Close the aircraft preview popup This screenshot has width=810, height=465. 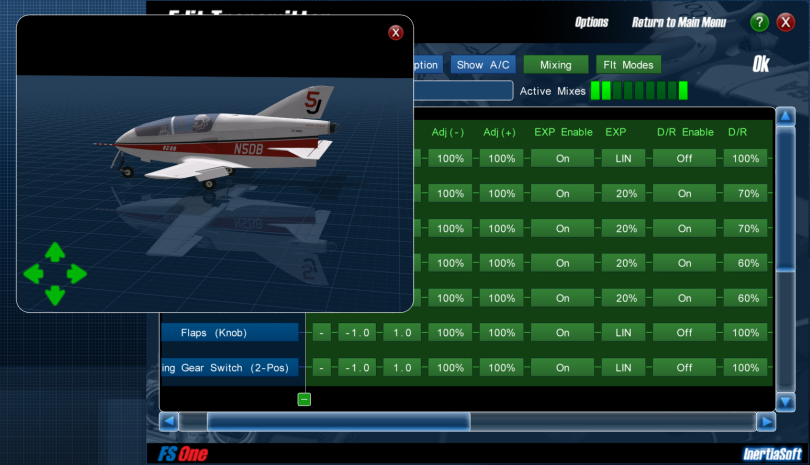396,33
